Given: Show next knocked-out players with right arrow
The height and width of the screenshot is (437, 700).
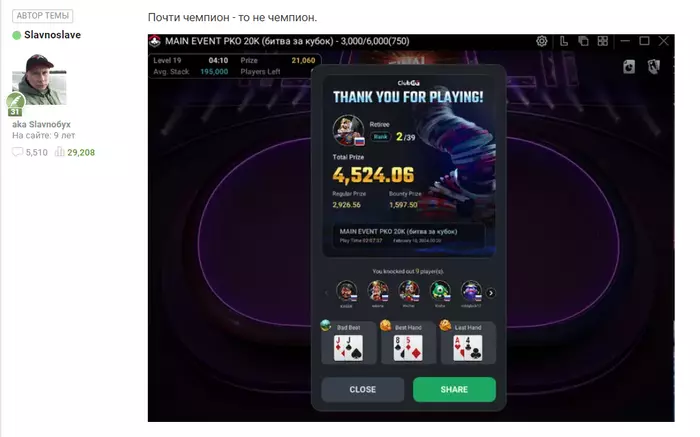Looking at the screenshot, I should [x=491, y=293].
